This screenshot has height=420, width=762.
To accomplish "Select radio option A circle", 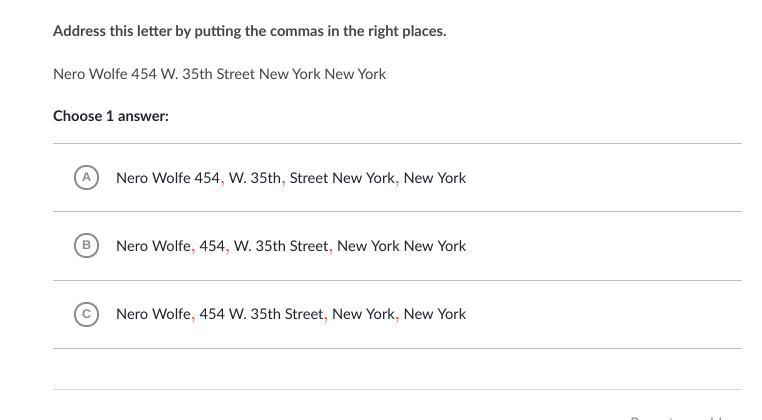I will [x=87, y=177].
